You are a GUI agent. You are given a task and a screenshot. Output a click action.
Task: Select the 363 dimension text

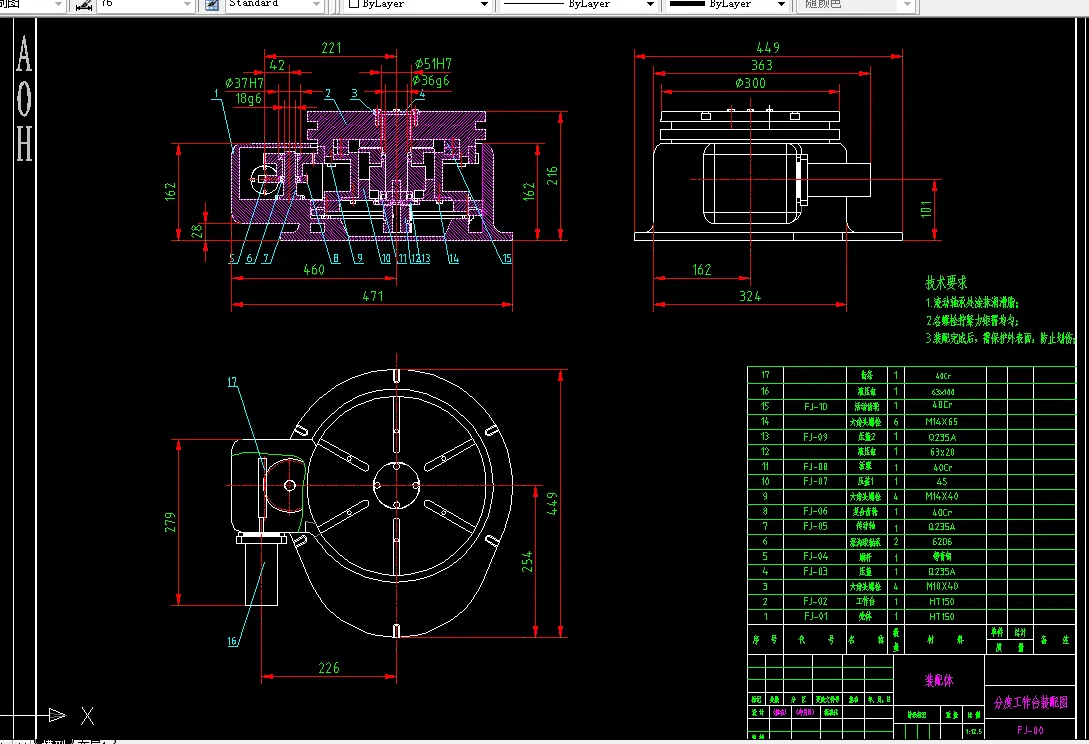762,65
